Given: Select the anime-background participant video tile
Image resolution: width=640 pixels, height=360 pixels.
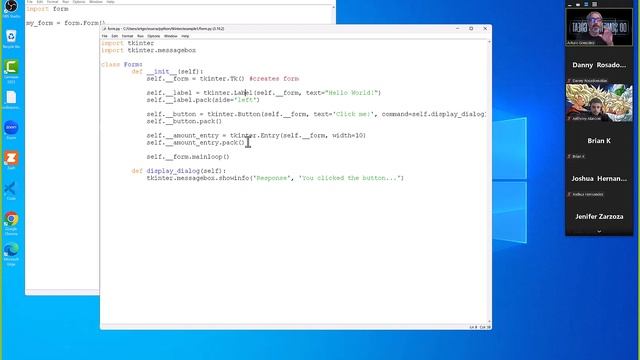Looking at the screenshot, I should 599,102.
